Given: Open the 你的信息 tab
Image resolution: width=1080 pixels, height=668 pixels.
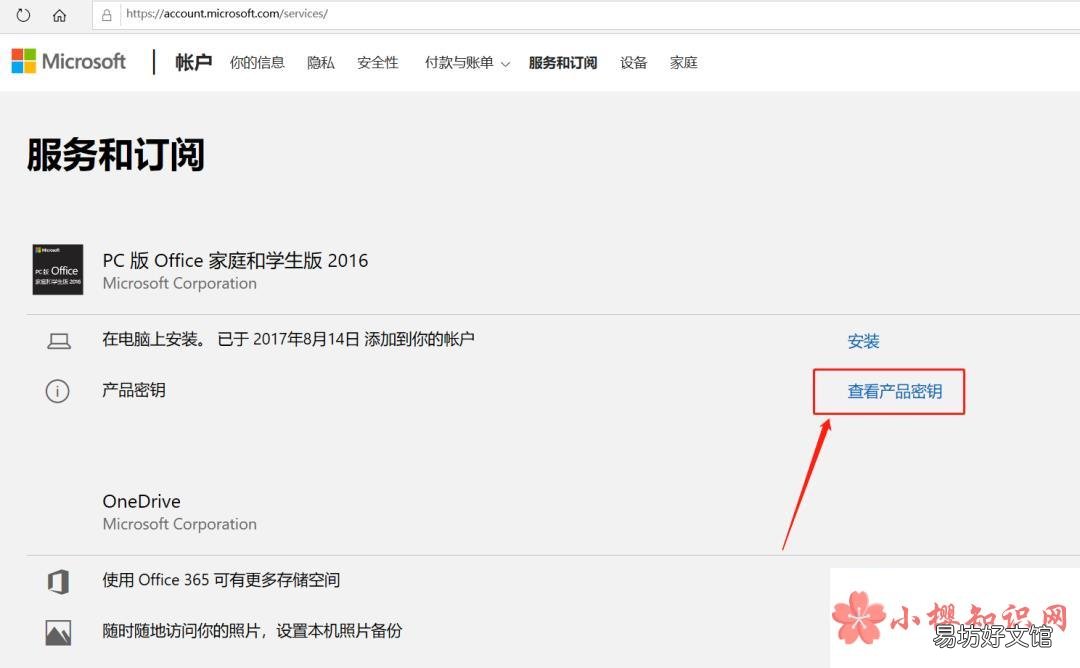Looking at the screenshot, I should tap(257, 63).
